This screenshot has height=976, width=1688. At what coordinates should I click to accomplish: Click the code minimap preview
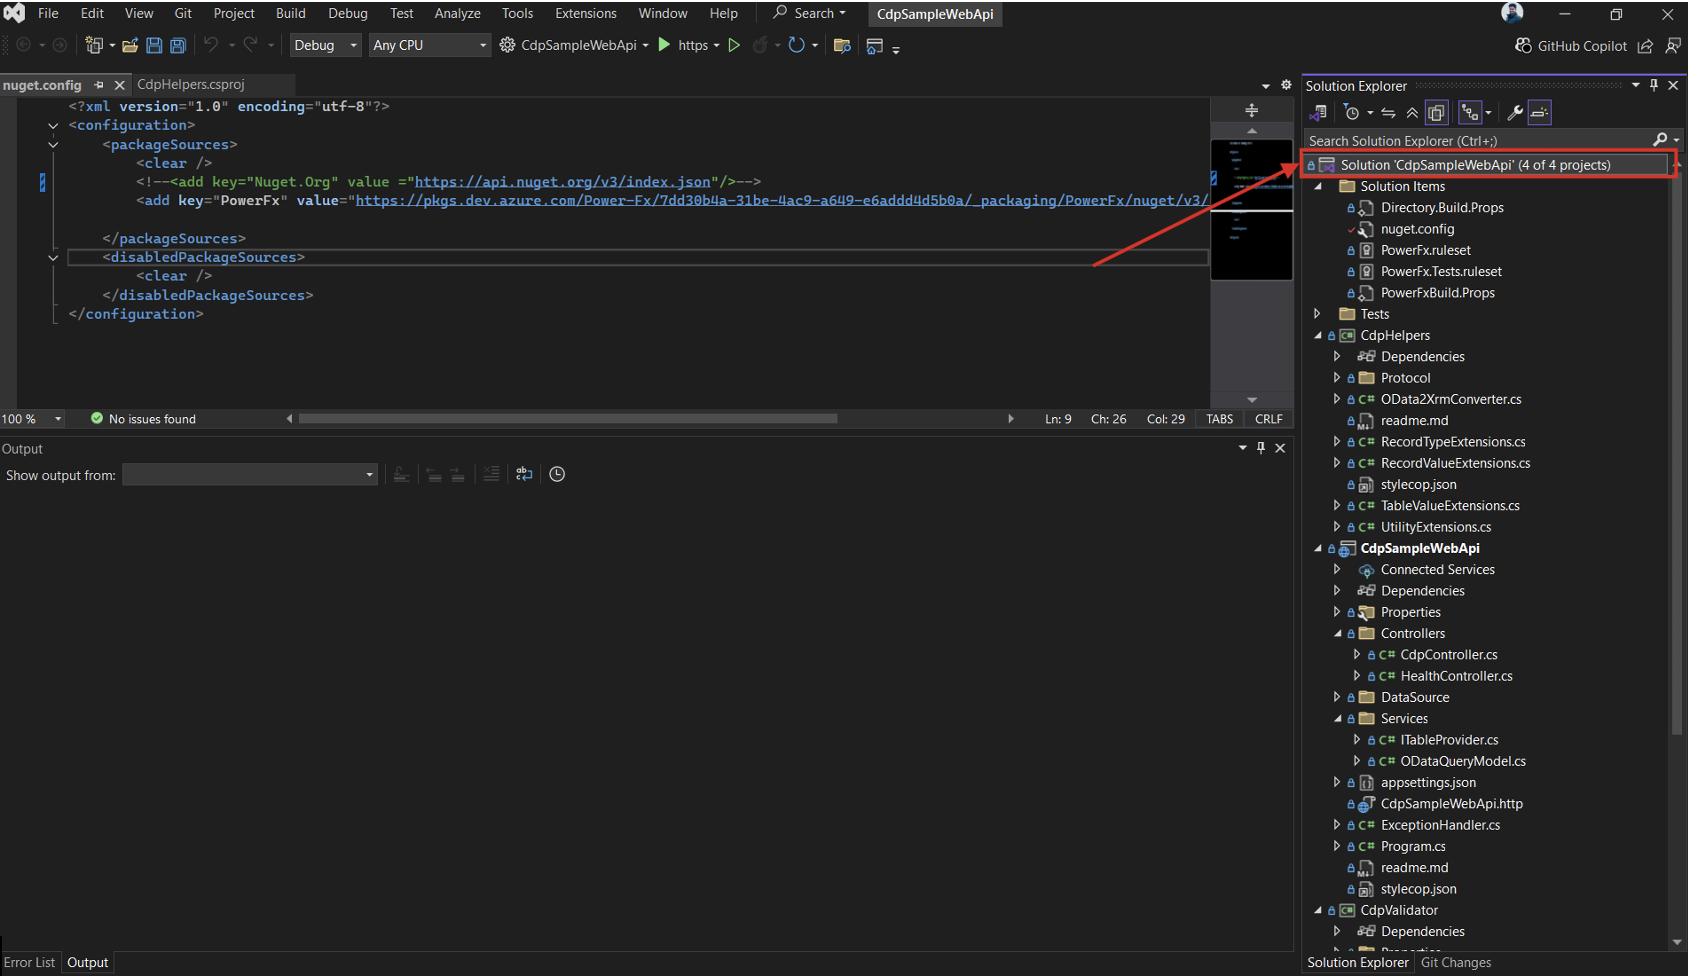(1251, 210)
